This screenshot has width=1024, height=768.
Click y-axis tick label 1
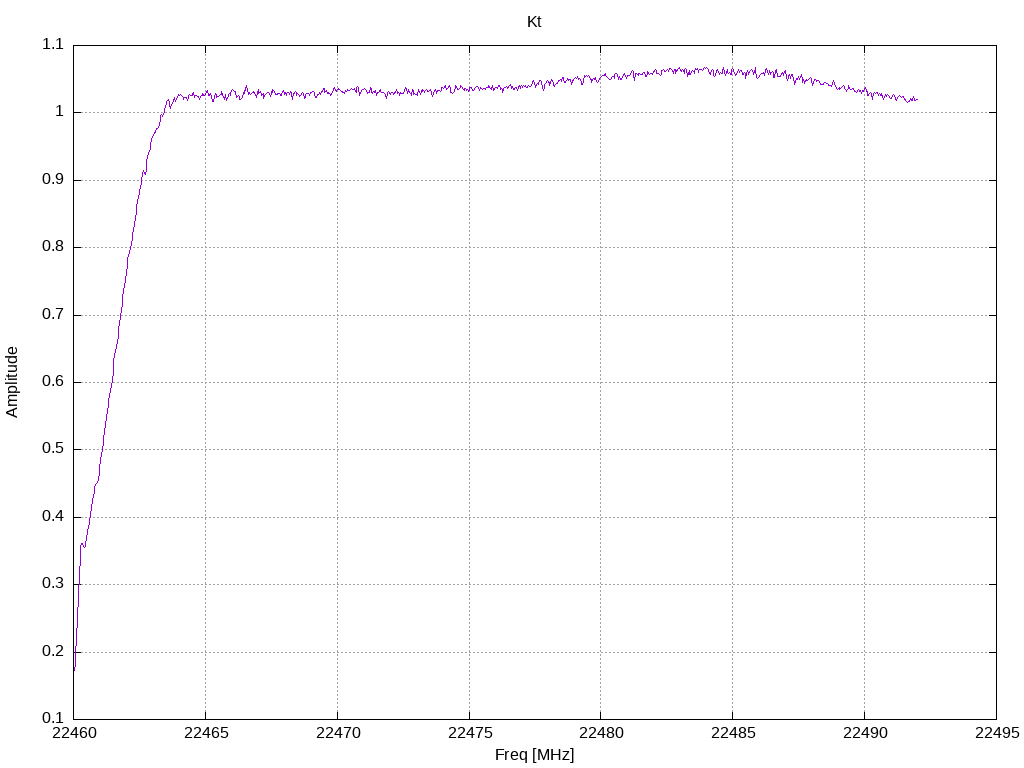pos(59,112)
